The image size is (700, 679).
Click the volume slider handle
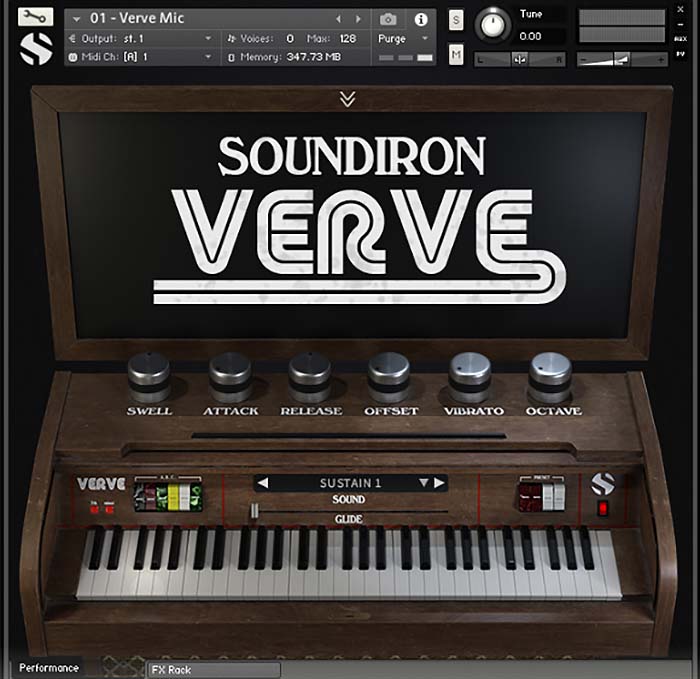pos(622,59)
